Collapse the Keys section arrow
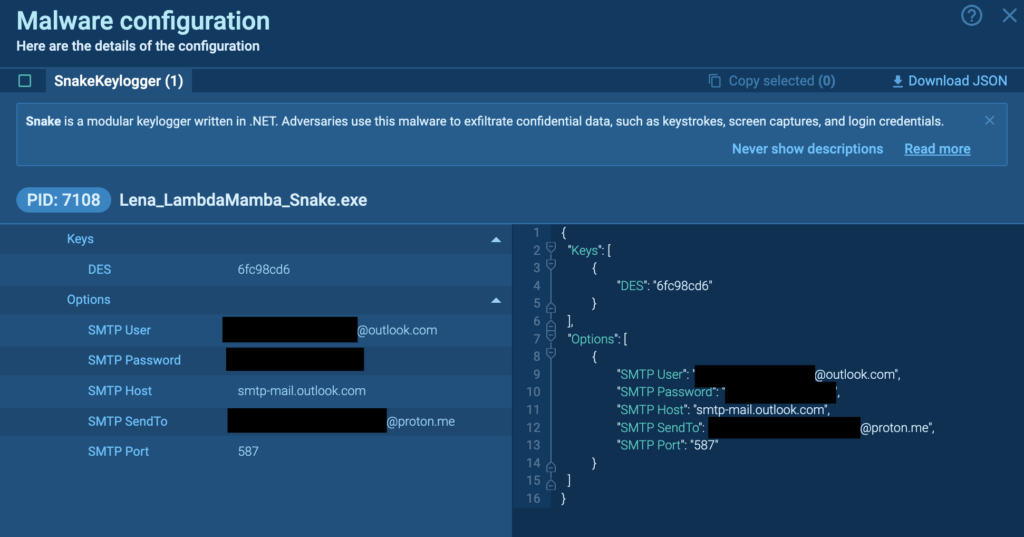 pos(495,240)
